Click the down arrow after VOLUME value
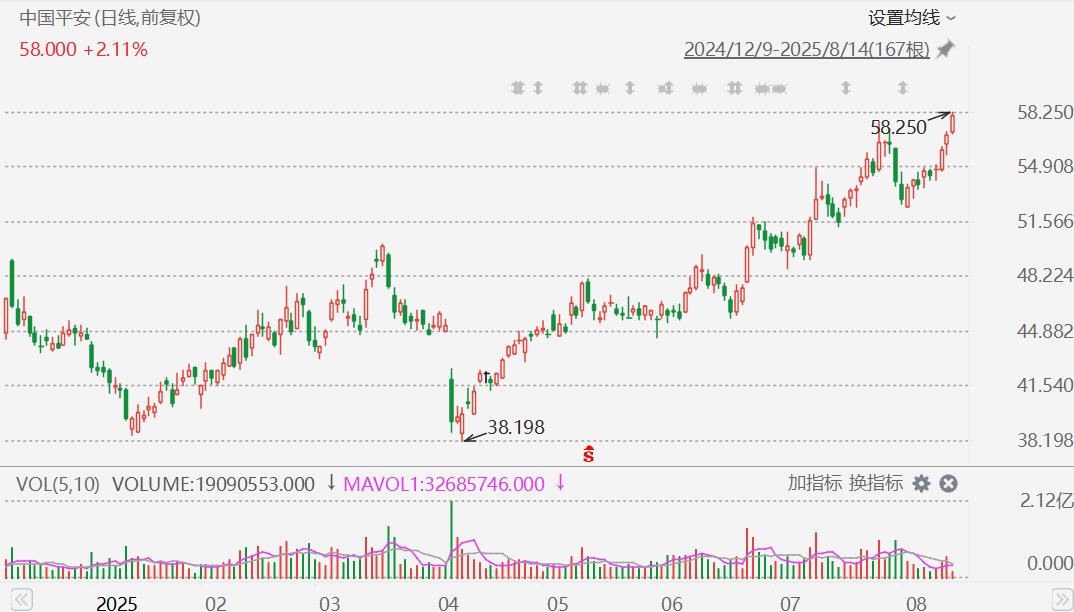Image resolution: width=1074 pixels, height=612 pixels. [x=331, y=483]
